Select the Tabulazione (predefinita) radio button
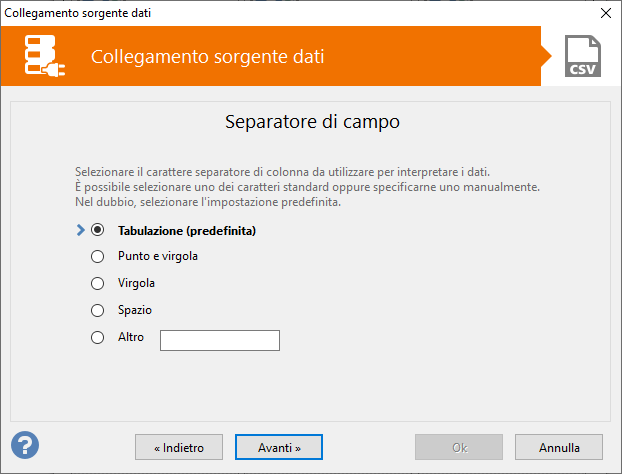The height and width of the screenshot is (474, 622). point(98,230)
